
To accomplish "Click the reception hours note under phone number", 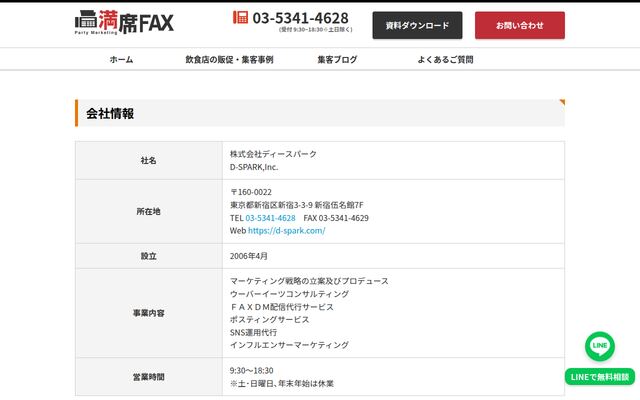I will 316,30.
